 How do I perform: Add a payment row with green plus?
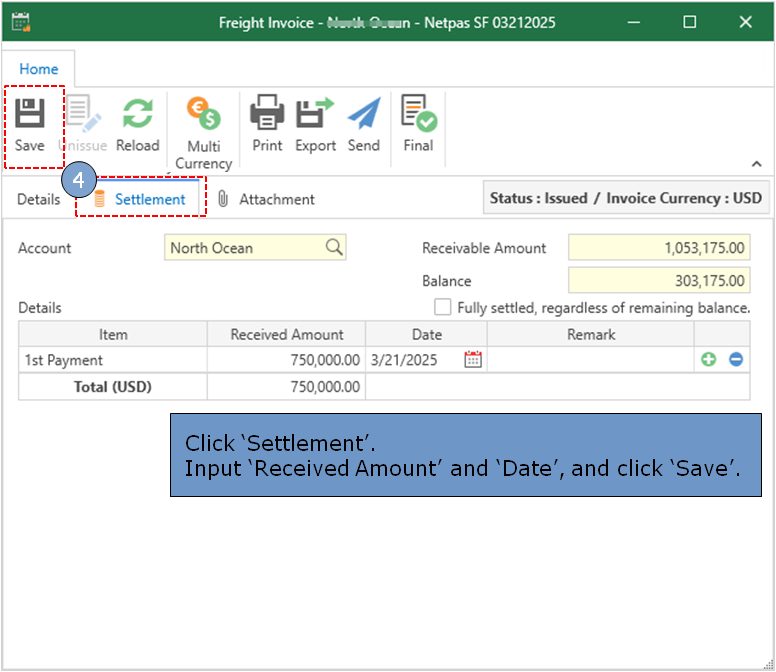pyautogui.click(x=708, y=360)
